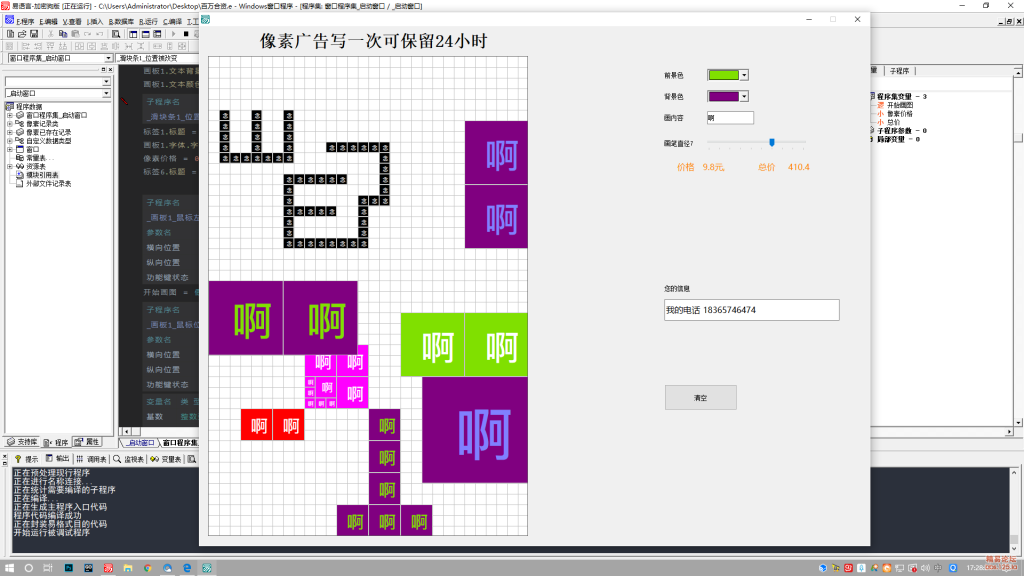Click the open folder toolbar icon
This screenshot has width=1024, height=576.
tap(21, 34)
